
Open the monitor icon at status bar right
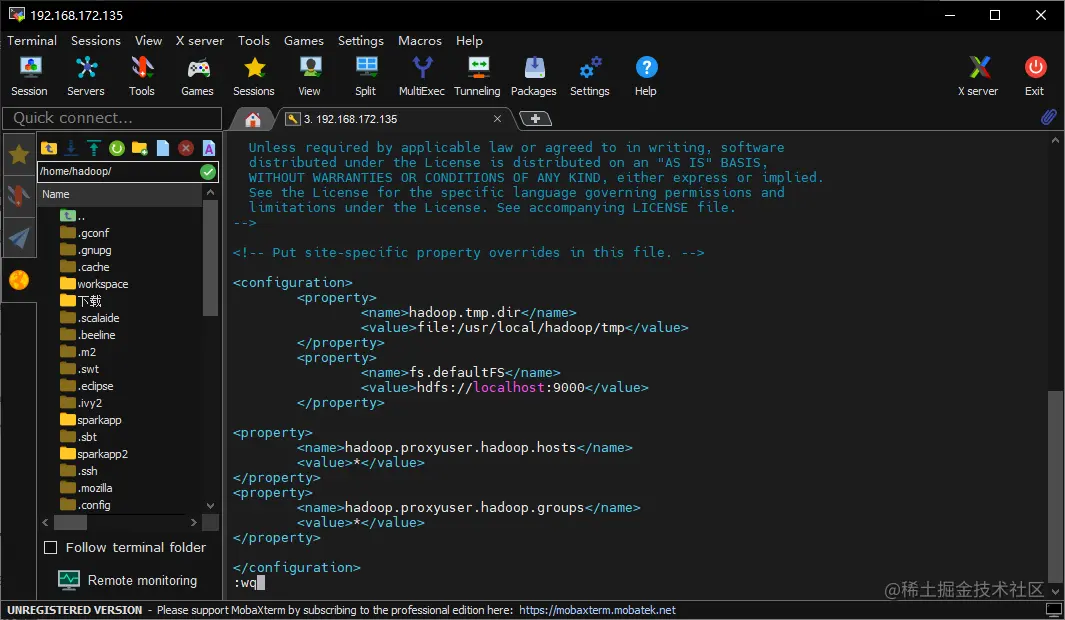(x=1053, y=610)
